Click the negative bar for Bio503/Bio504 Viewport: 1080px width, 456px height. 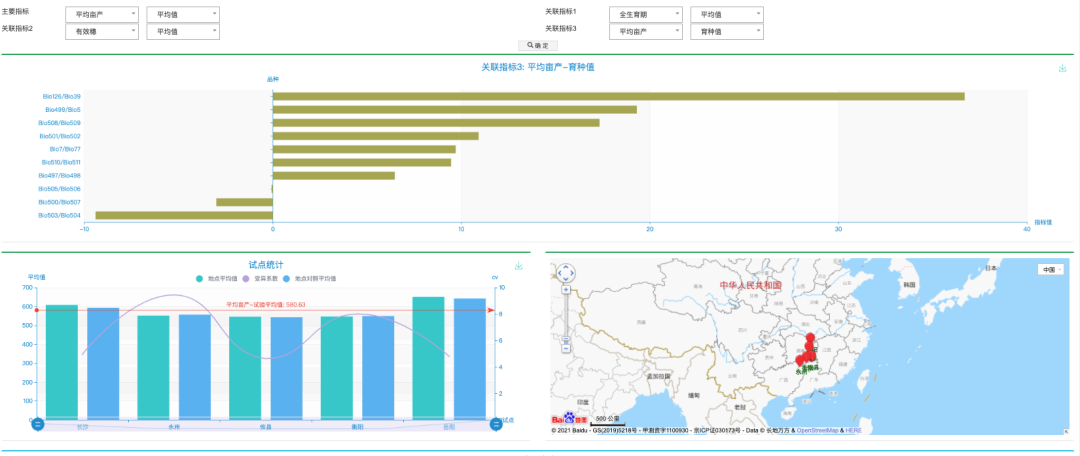tap(184, 216)
